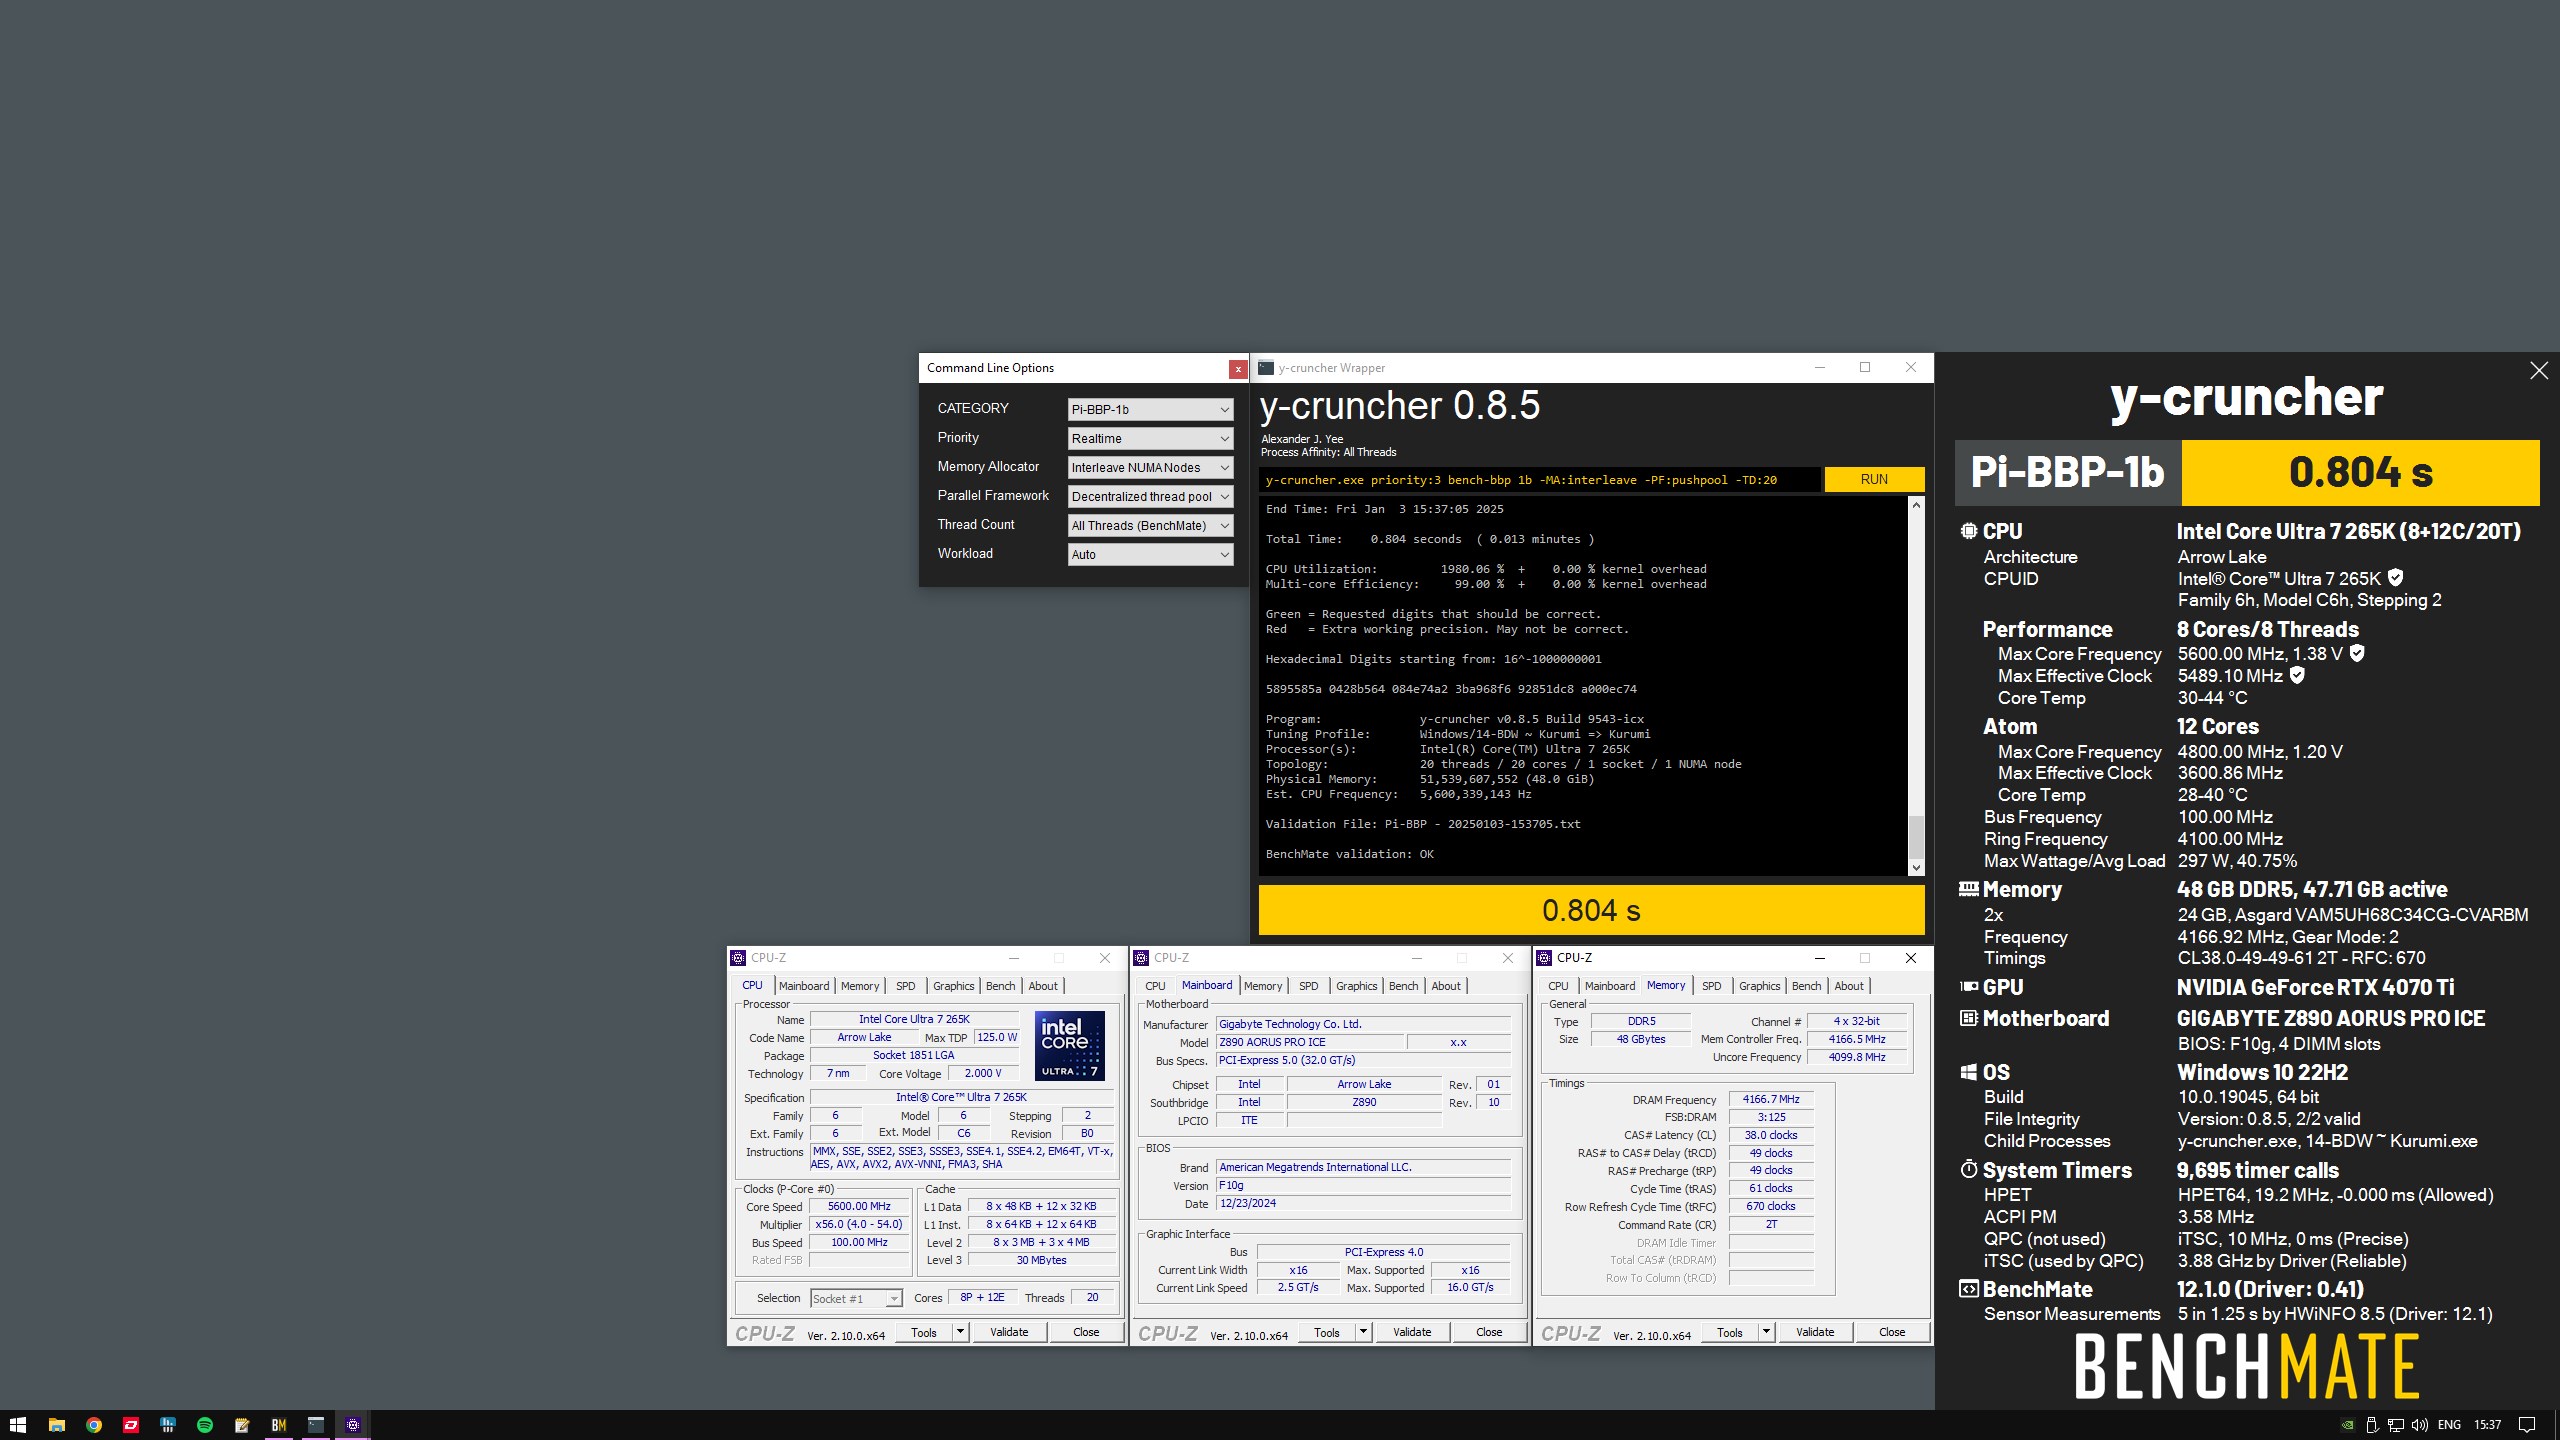The image size is (2560, 1440).
Task: Open the blue bars taskbar app
Action: [168, 1425]
